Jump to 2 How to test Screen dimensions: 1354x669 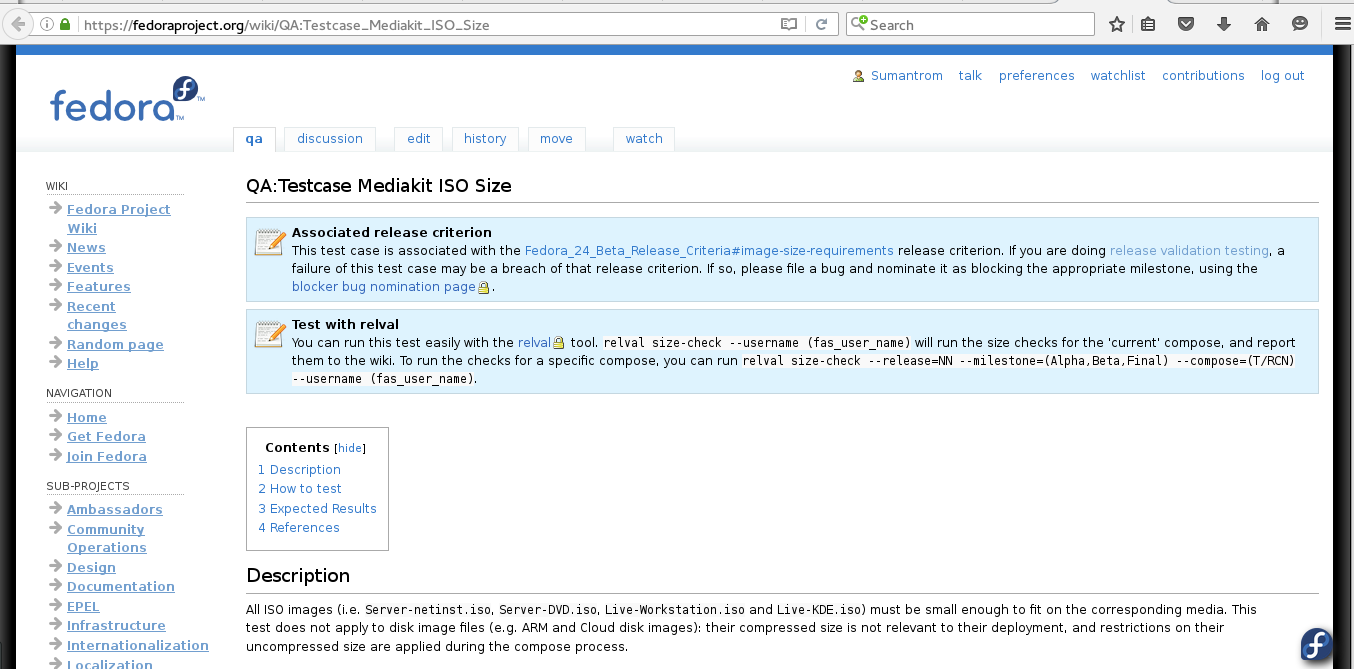pos(300,489)
